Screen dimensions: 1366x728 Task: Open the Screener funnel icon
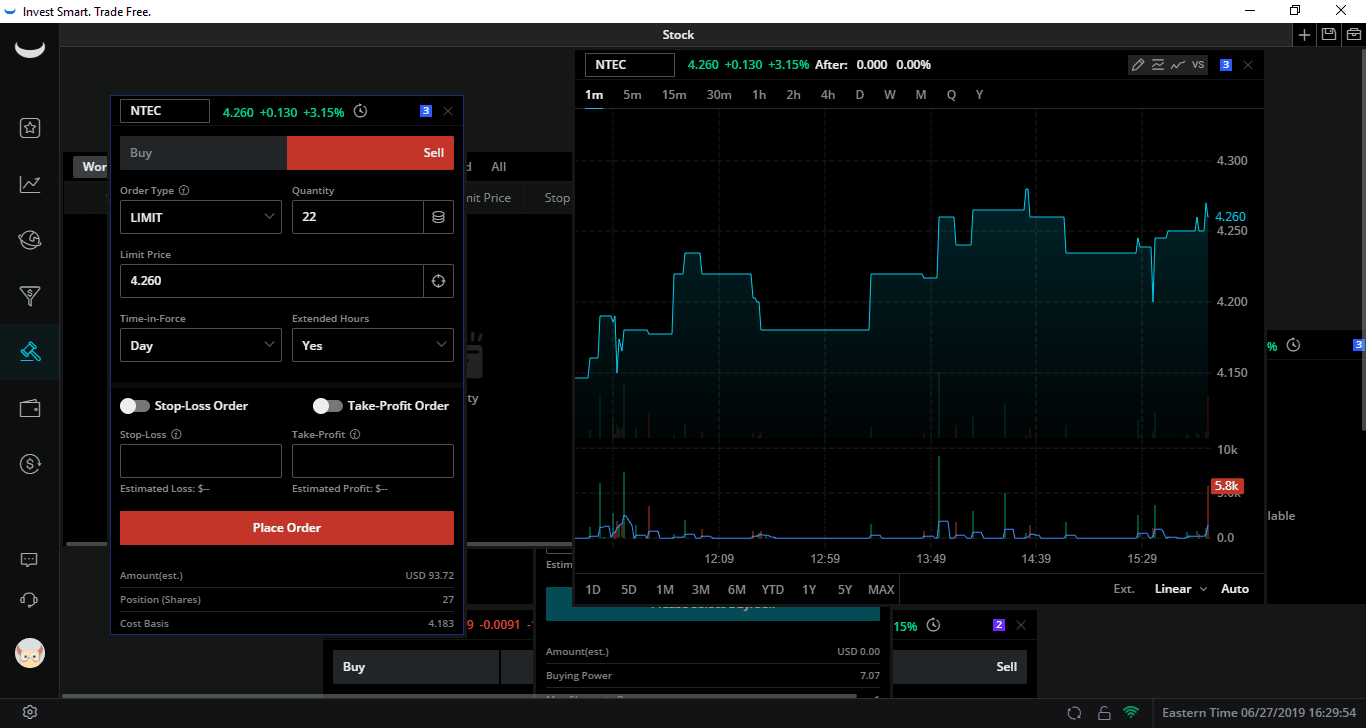pyautogui.click(x=30, y=296)
